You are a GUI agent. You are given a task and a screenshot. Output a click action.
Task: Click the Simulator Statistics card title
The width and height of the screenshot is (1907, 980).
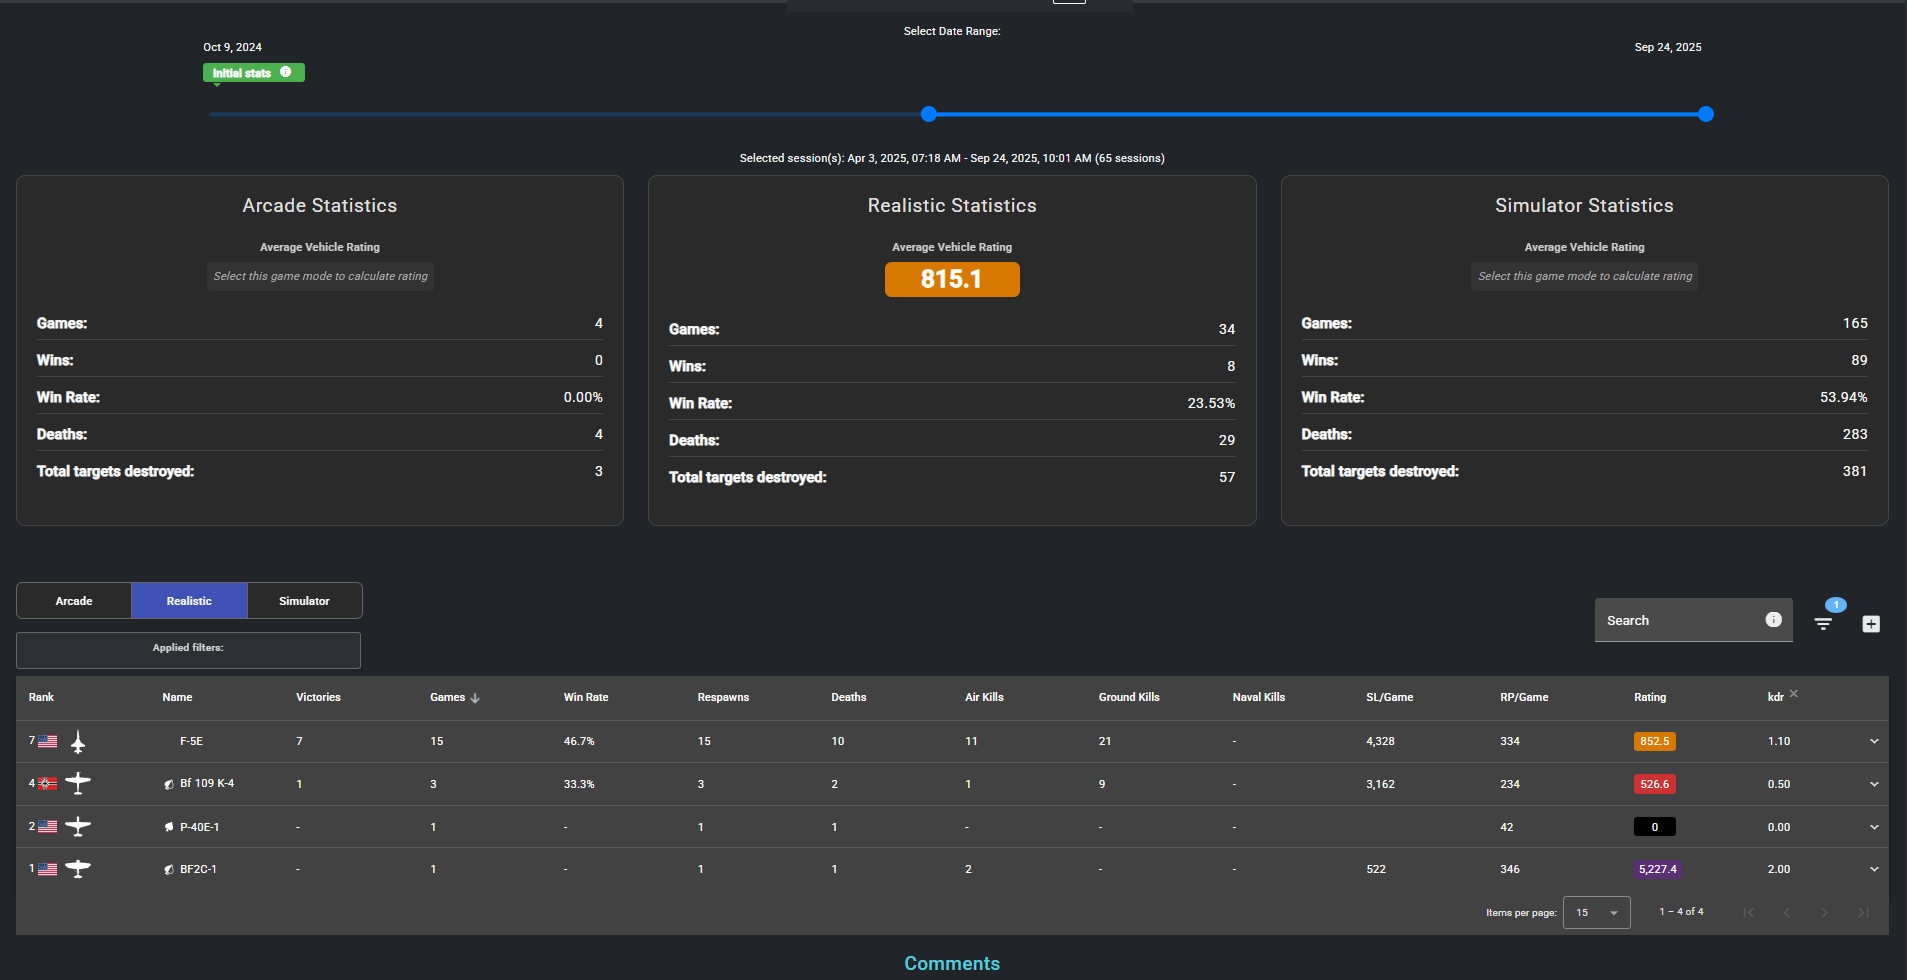point(1584,205)
